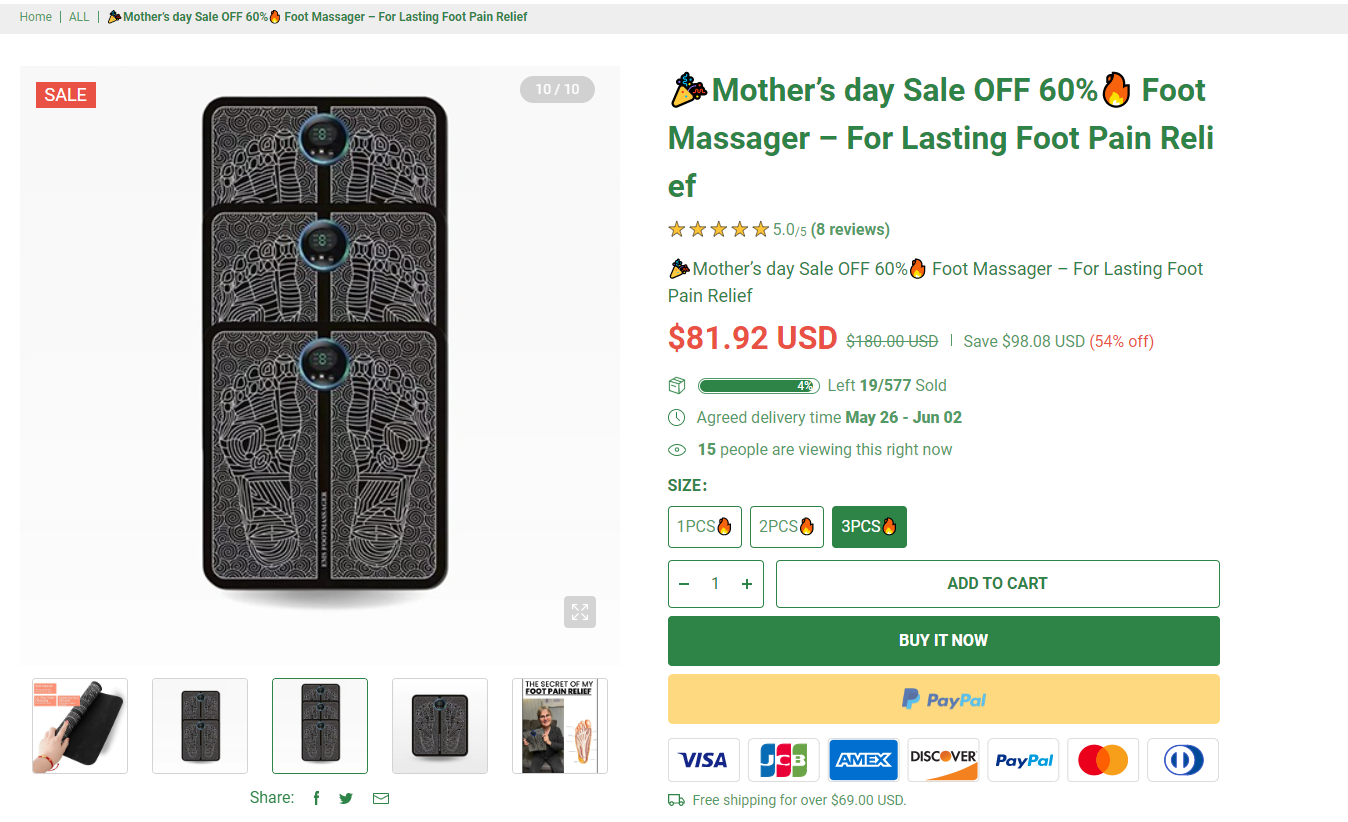Check out with the yellow PayPal button
1348x822 pixels.
coord(943,699)
